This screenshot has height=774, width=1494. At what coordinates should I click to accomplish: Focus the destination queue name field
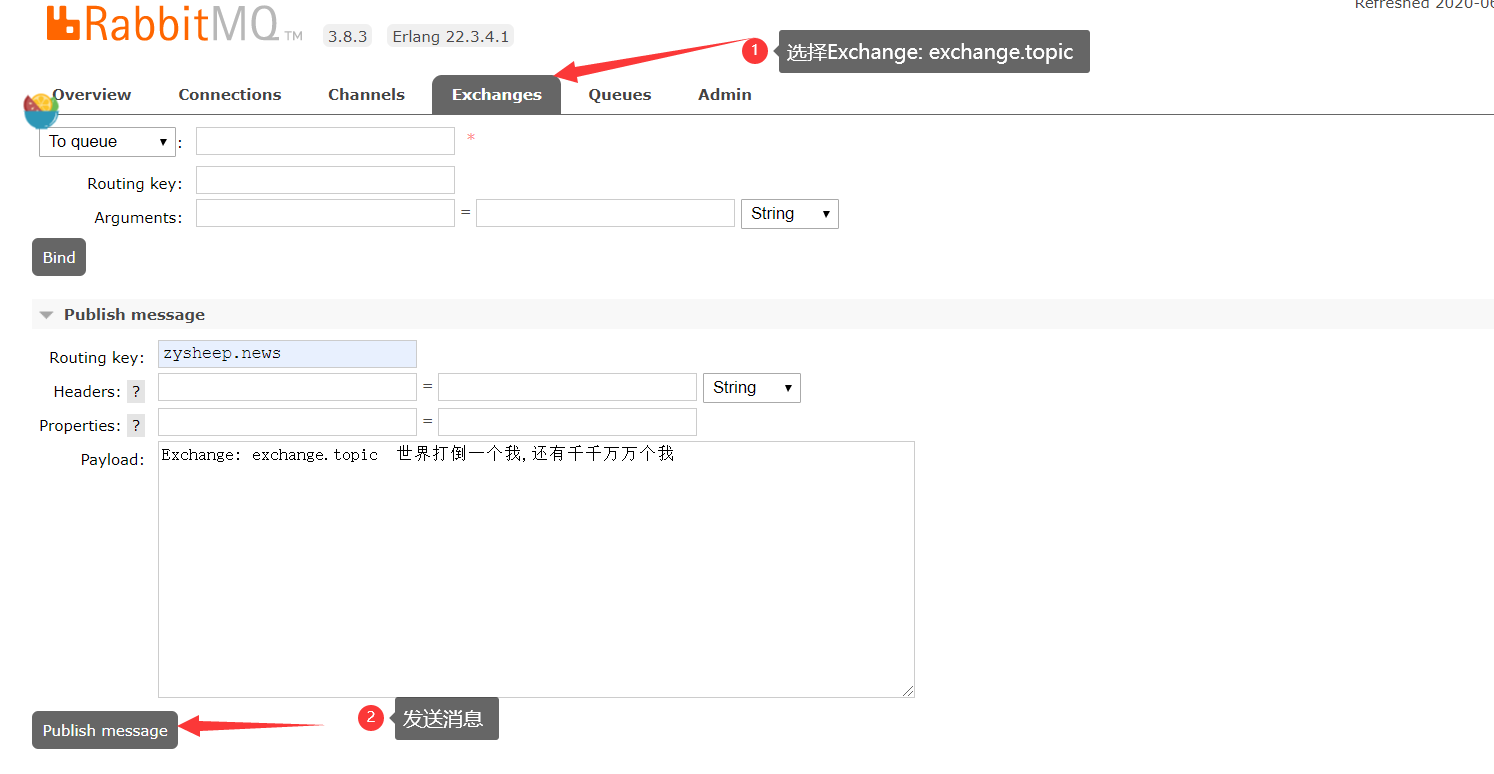click(325, 141)
